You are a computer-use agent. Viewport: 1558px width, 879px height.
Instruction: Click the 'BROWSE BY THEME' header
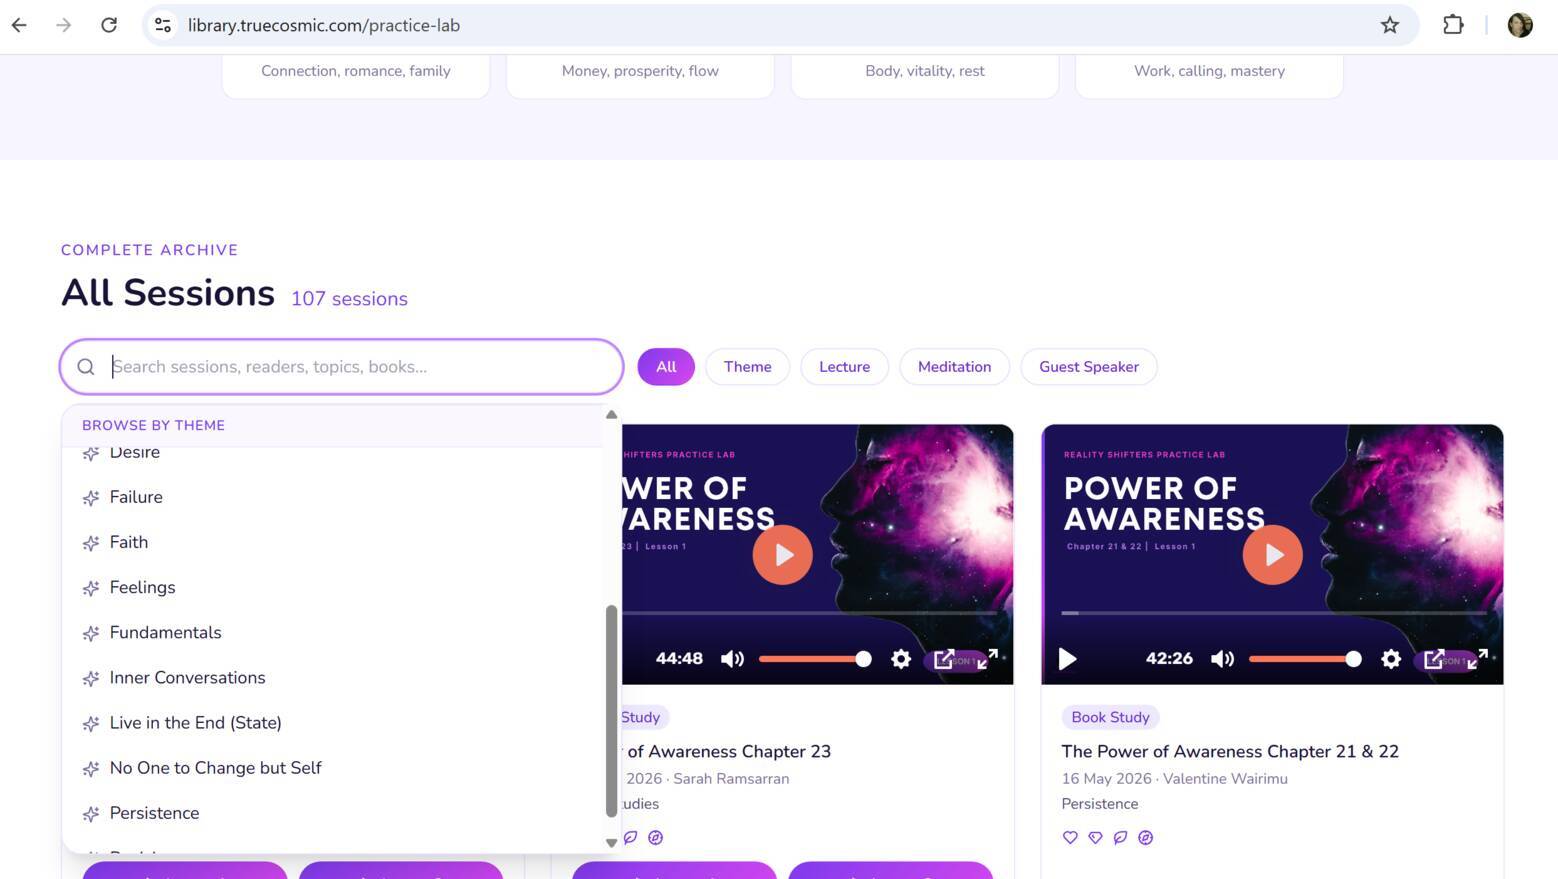[x=153, y=425]
